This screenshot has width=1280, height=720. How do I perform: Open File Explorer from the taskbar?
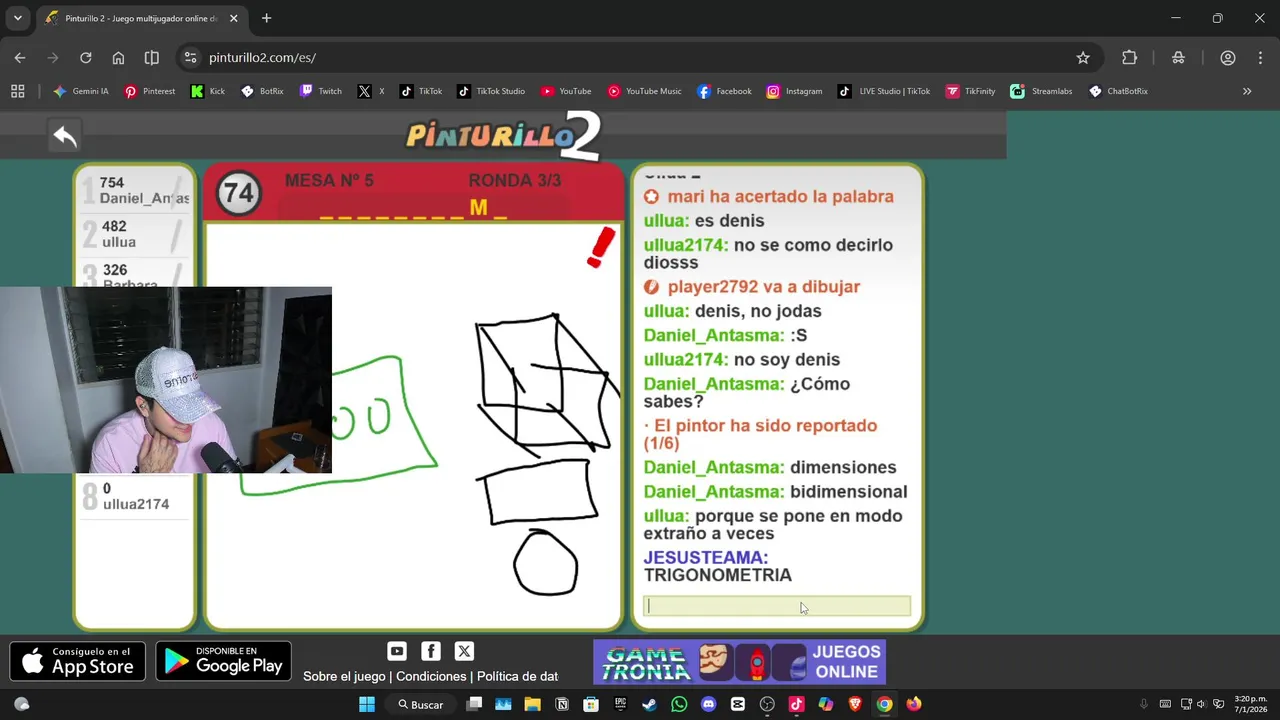tap(532, 704)
